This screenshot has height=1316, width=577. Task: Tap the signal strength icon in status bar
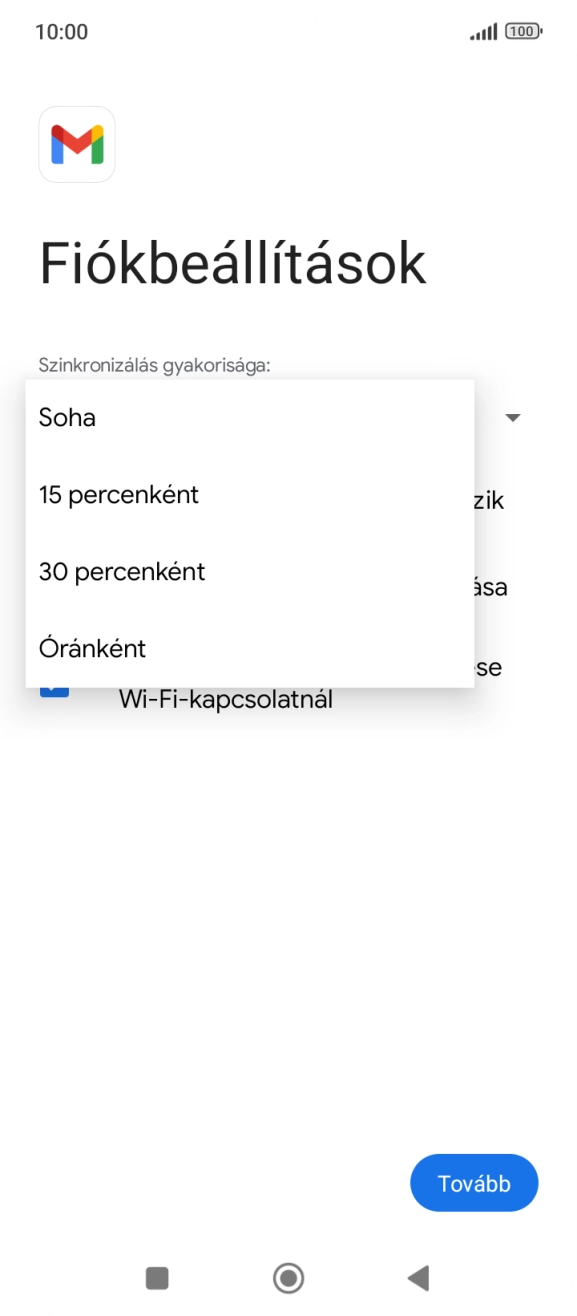tap(481, 31)
